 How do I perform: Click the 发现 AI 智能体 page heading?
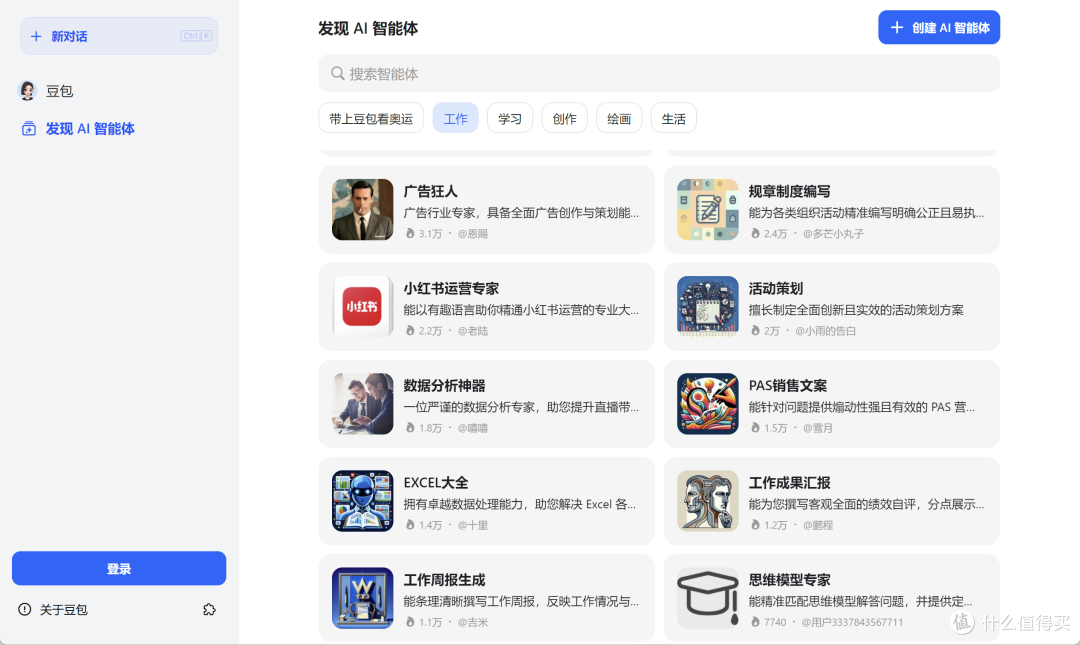368,28
